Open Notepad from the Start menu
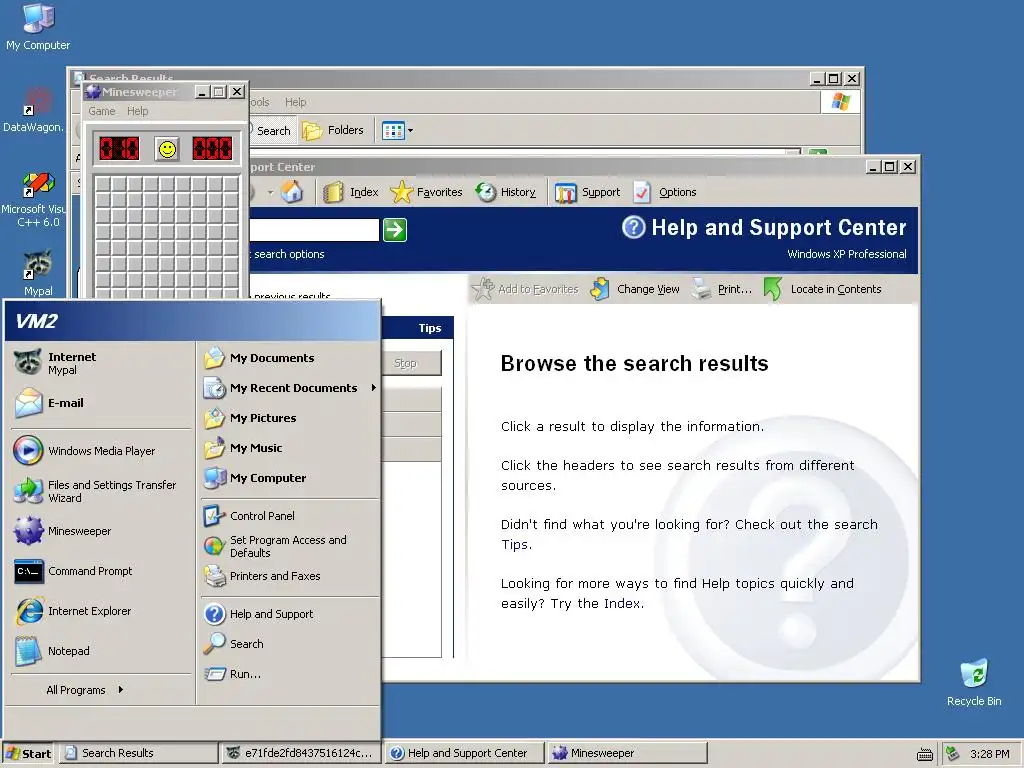This screenshot has width=1024, height=768. (101, 650)
